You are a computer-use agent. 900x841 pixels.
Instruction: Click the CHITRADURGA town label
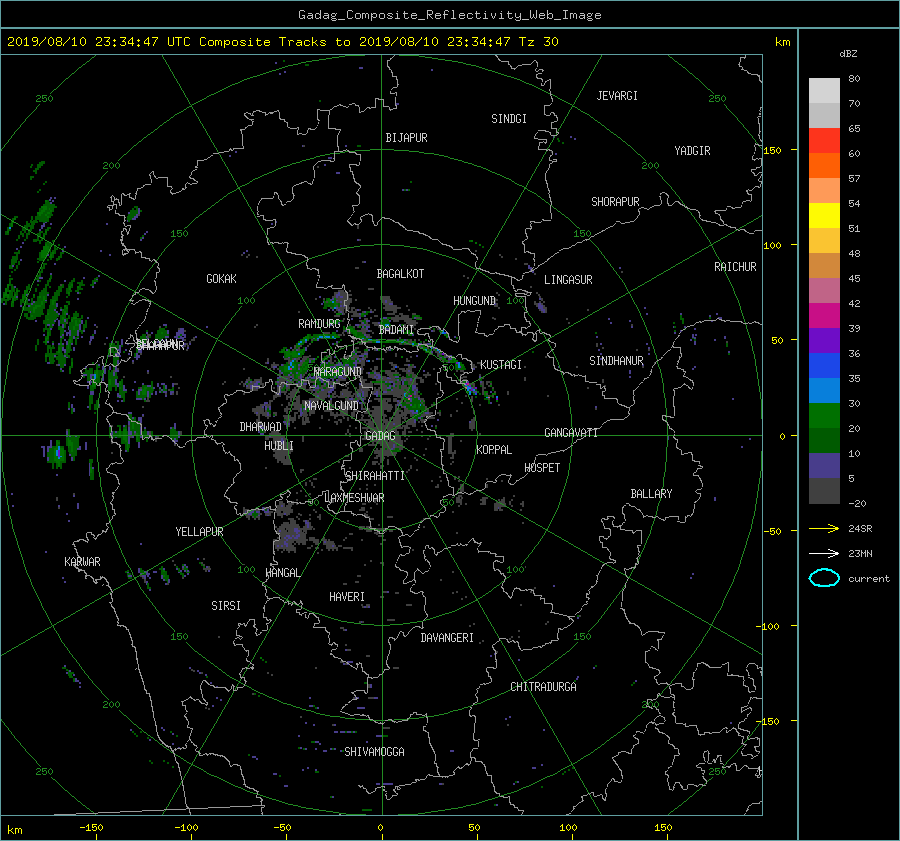click(543, 687)
